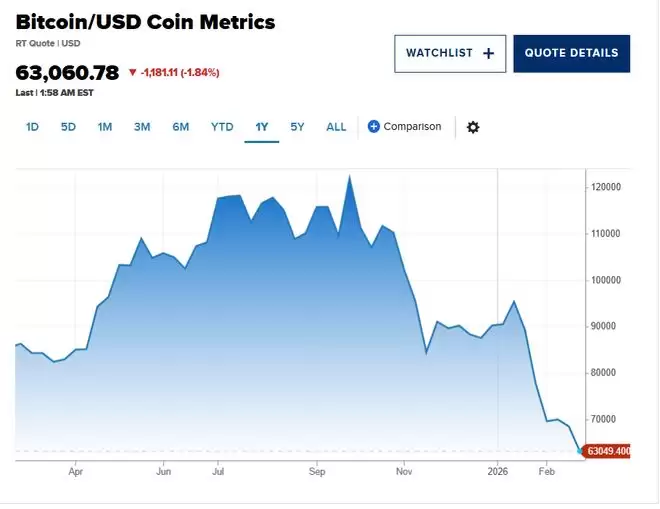Show the 6M time range
The height and width of the screenshot is (509, 660).
(180, 127)
